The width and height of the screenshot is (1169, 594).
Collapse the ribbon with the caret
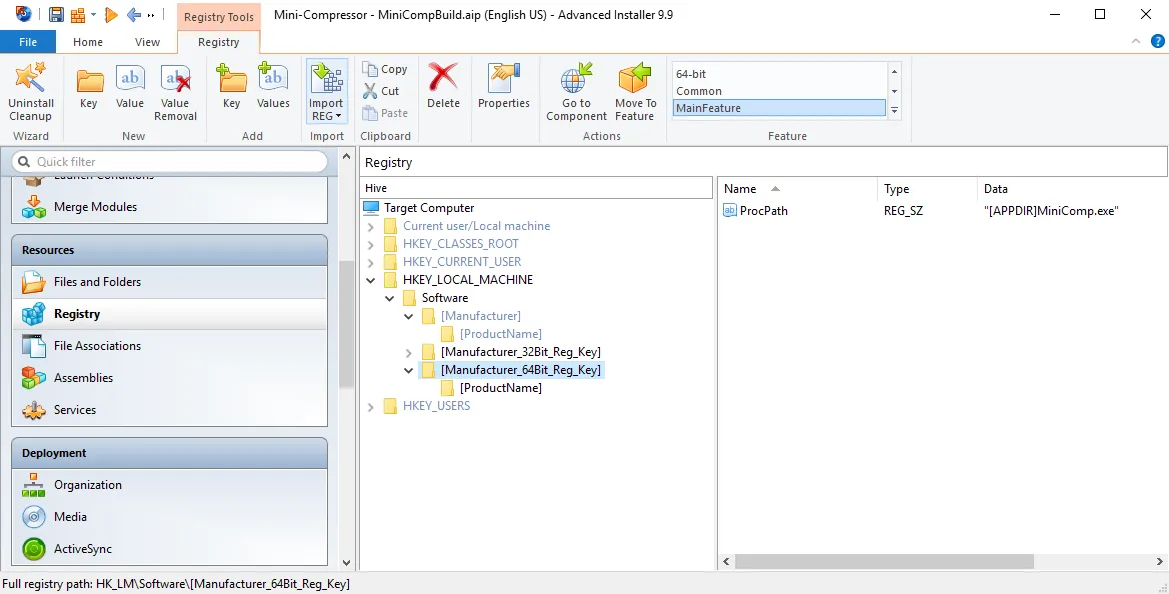(1136, 42)
